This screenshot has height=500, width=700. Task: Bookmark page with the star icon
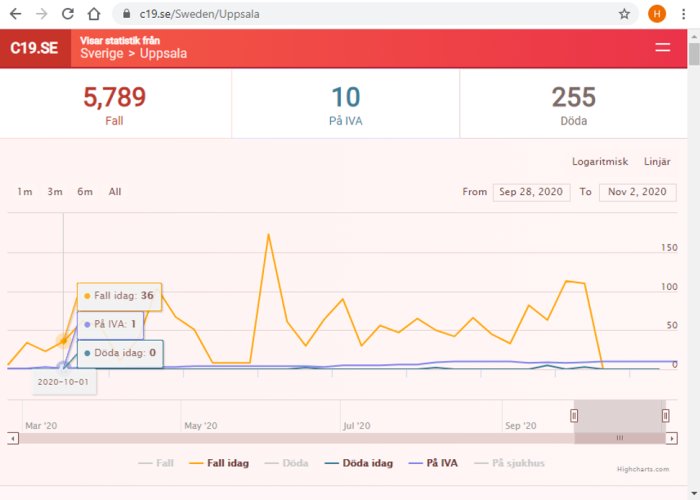[x=624, y=14]
